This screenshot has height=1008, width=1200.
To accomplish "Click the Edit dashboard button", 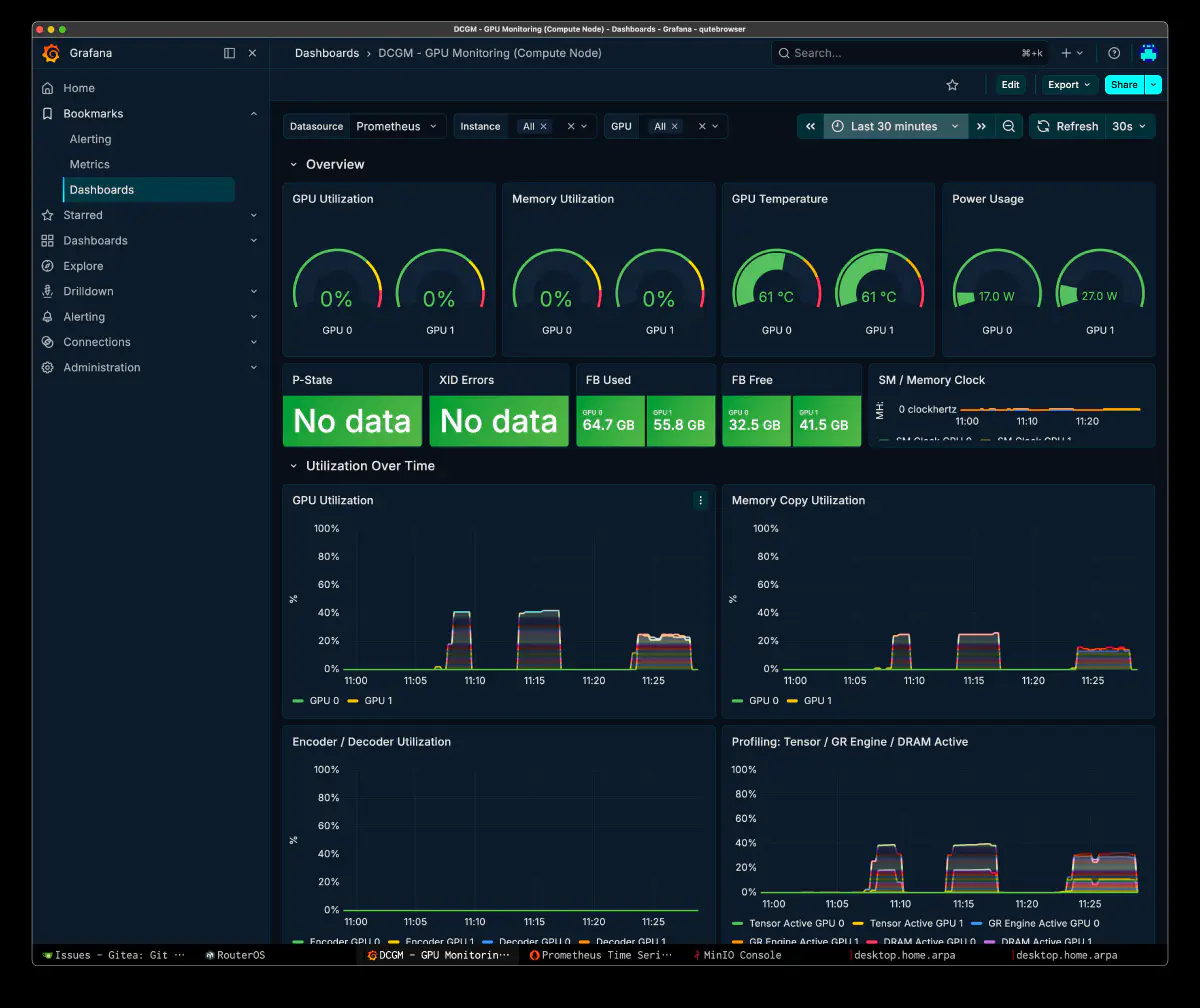I will pos(1011,85).
